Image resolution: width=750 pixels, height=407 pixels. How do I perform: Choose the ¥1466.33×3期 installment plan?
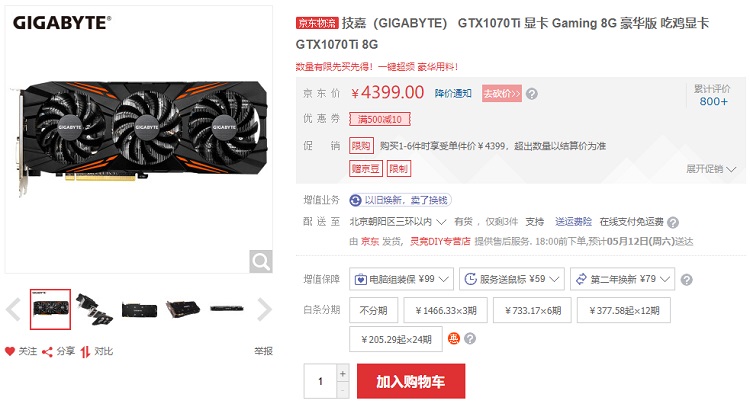[446, 311]
